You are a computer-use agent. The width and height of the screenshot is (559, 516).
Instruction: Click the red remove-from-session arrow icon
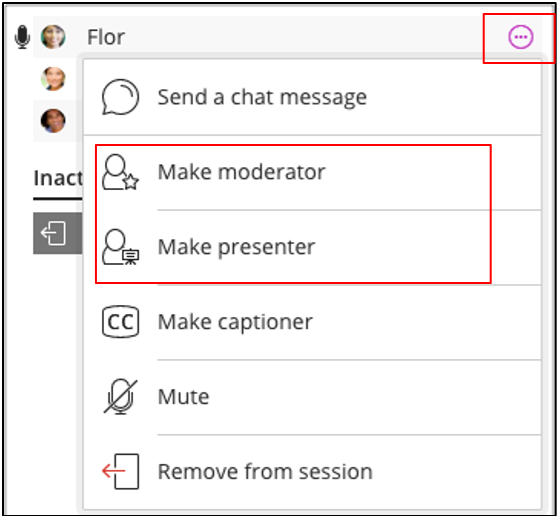click(x=120, y=471)
